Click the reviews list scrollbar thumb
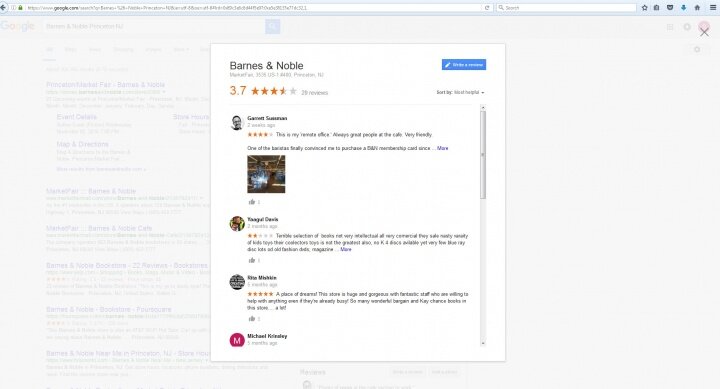 [483, 155]
